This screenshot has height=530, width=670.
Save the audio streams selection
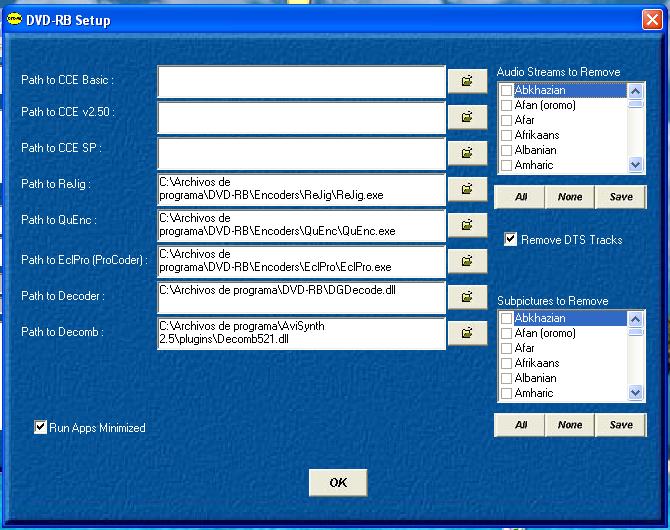621,197
